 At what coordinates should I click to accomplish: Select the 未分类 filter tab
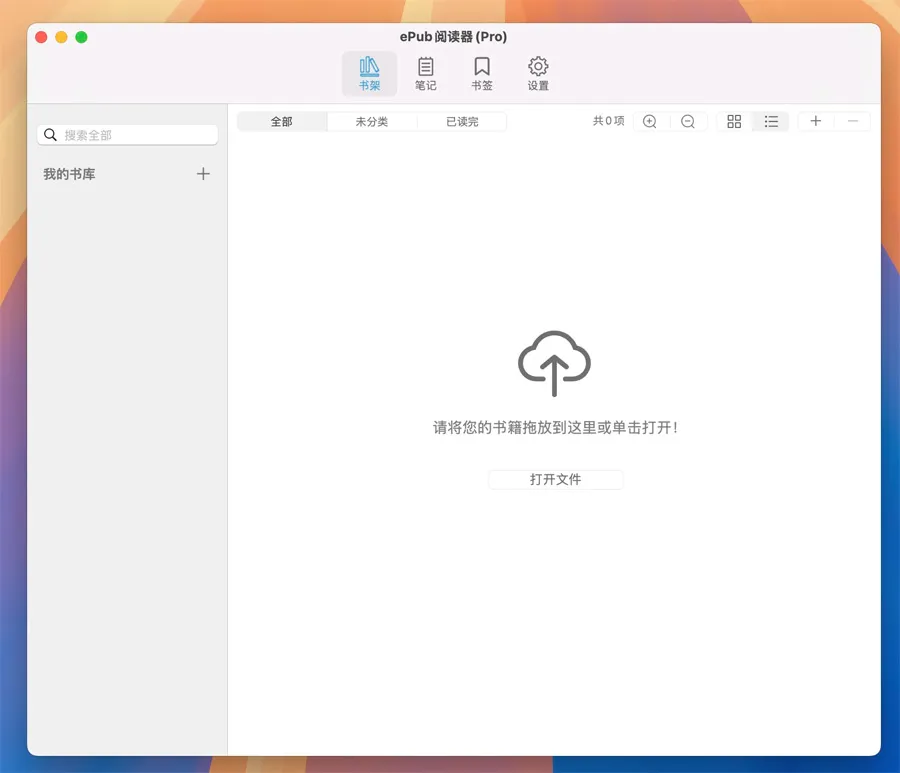point(372,122)
